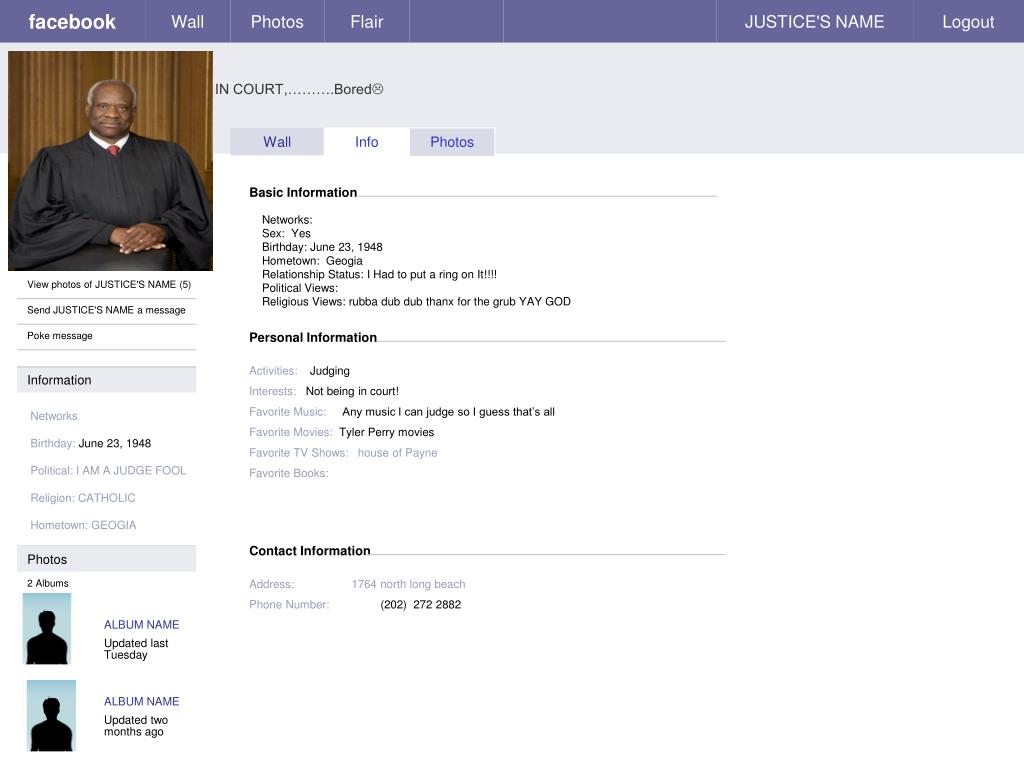Screen dimensions: 1024x768
Task: Click View photos of JUSTICE'S NAME (5)
Action: [109, 284]
